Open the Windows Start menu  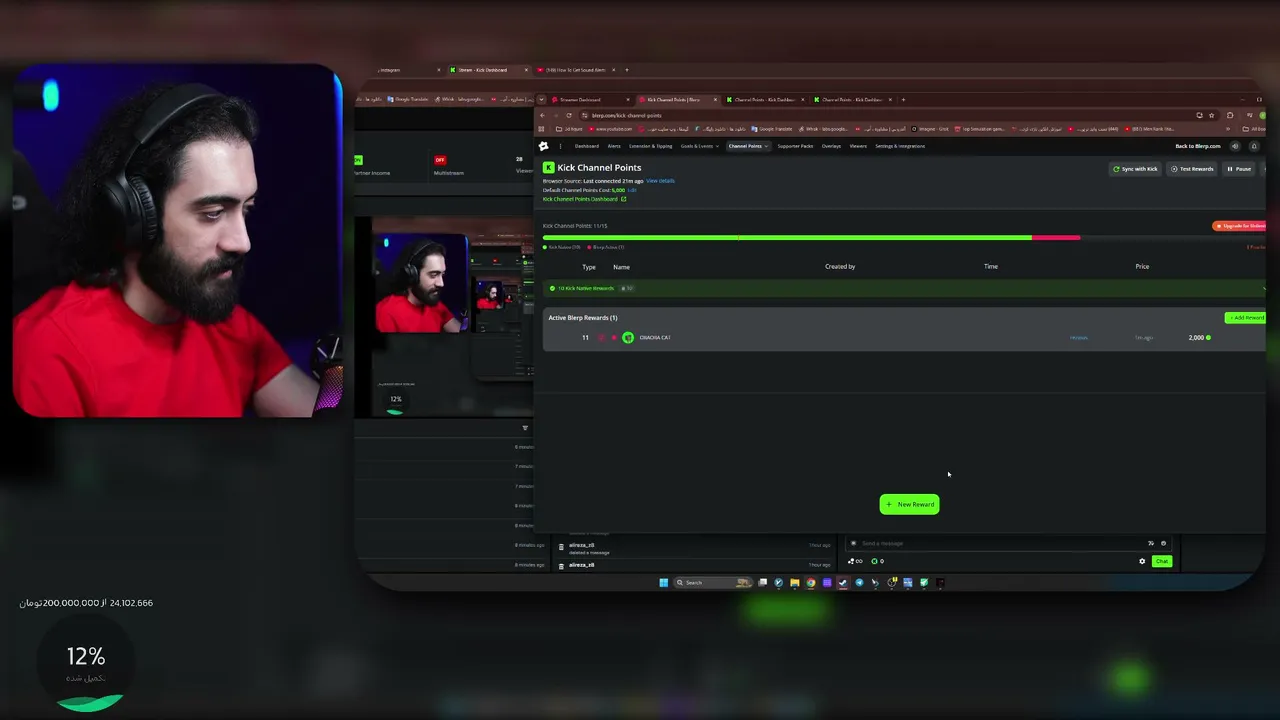pyautogui.click(x=663, y=583)
